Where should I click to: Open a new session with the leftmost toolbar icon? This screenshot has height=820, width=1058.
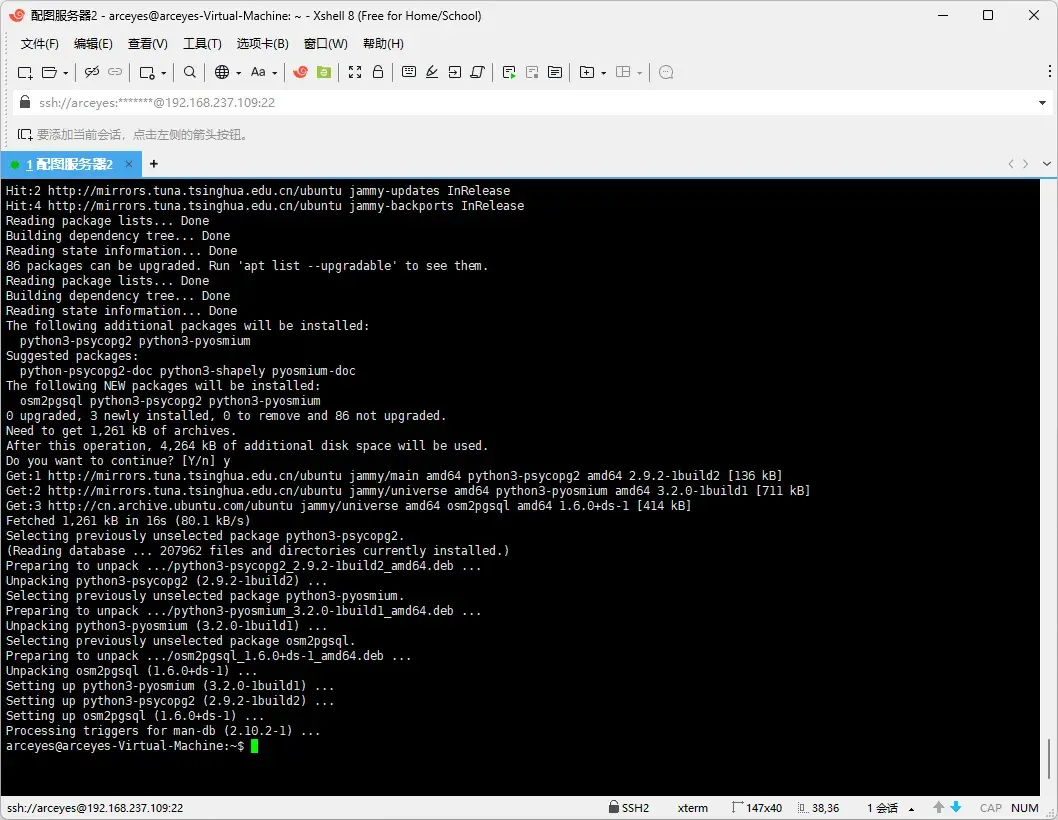click(24, 72)
